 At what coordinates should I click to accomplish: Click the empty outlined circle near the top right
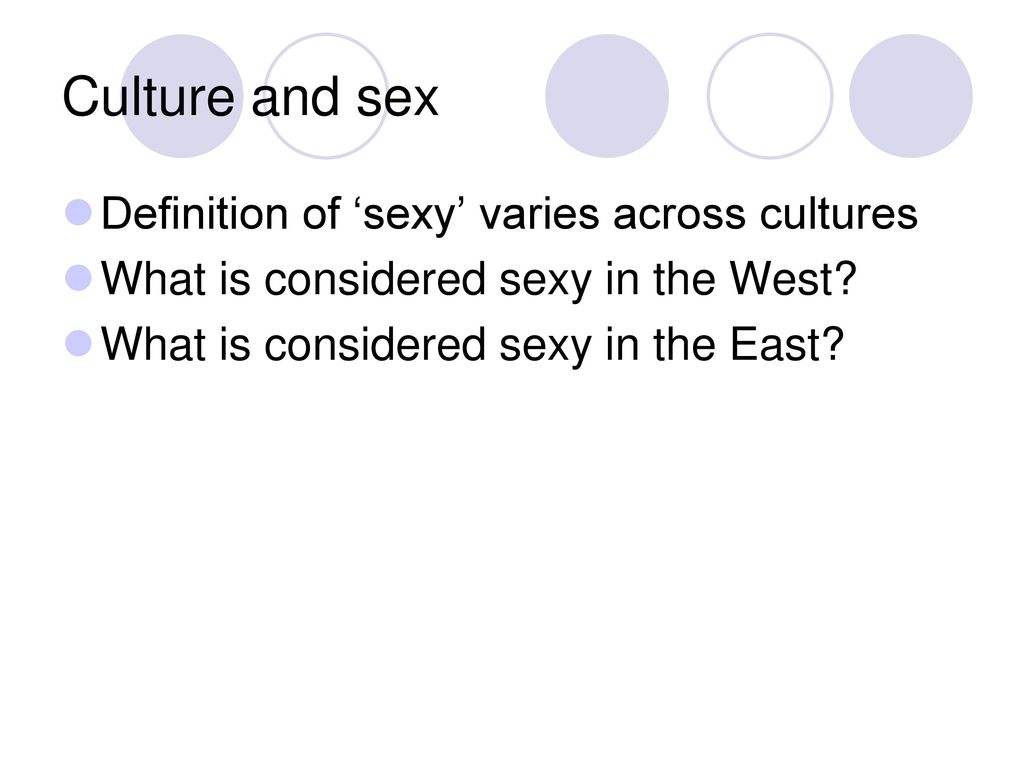(x=770, y=96)
